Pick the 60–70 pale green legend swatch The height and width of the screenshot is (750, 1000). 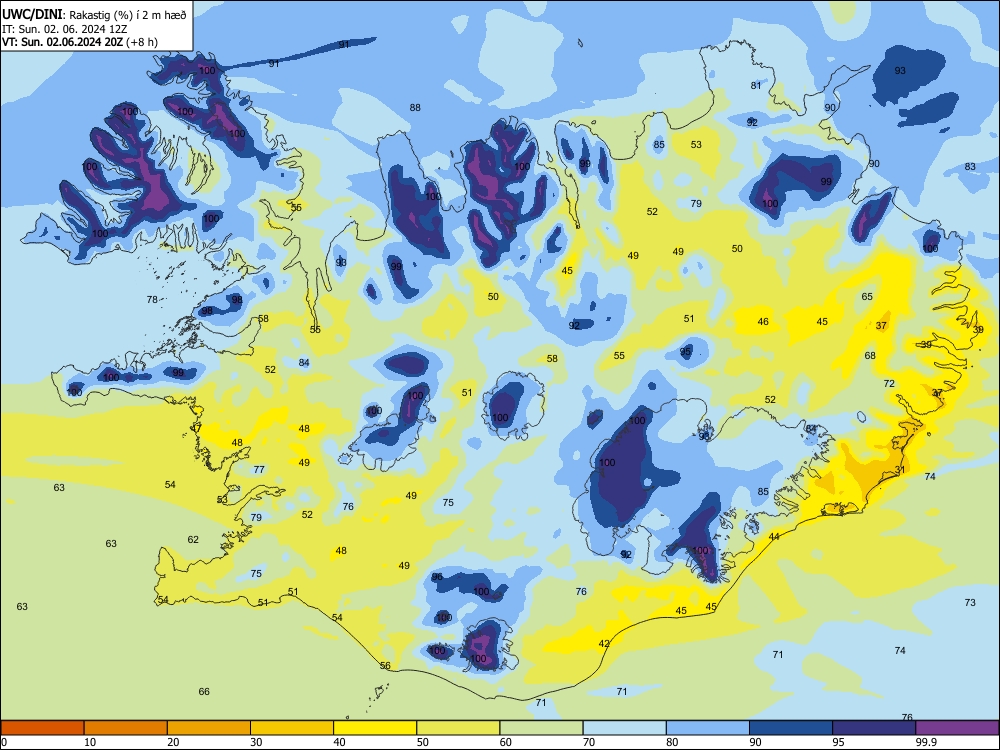[x=541, y=728]
